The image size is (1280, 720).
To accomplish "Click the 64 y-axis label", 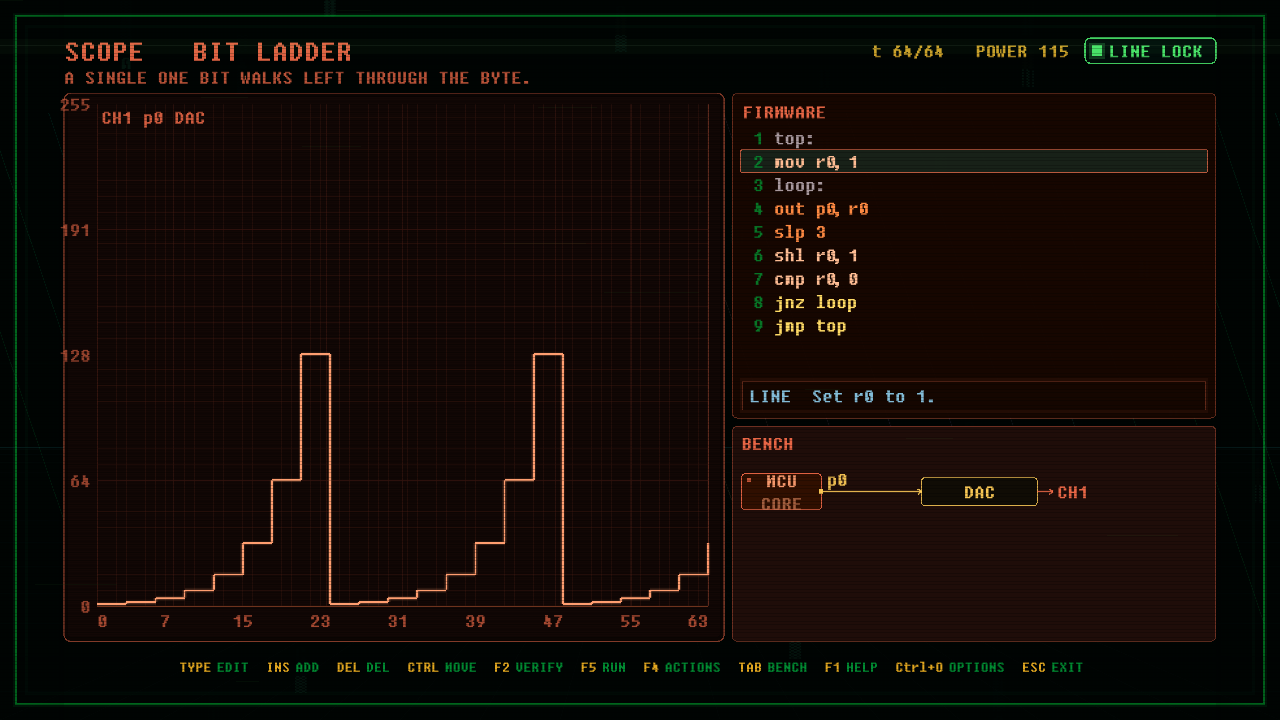I will 80,481.
